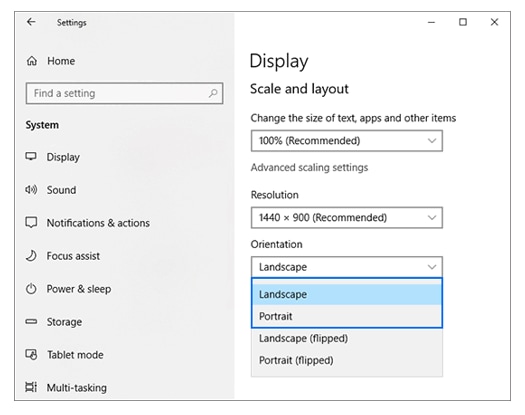
Task: Open the Multi-tasking icon
Action: pyautogui.click(x=31, y=387)
